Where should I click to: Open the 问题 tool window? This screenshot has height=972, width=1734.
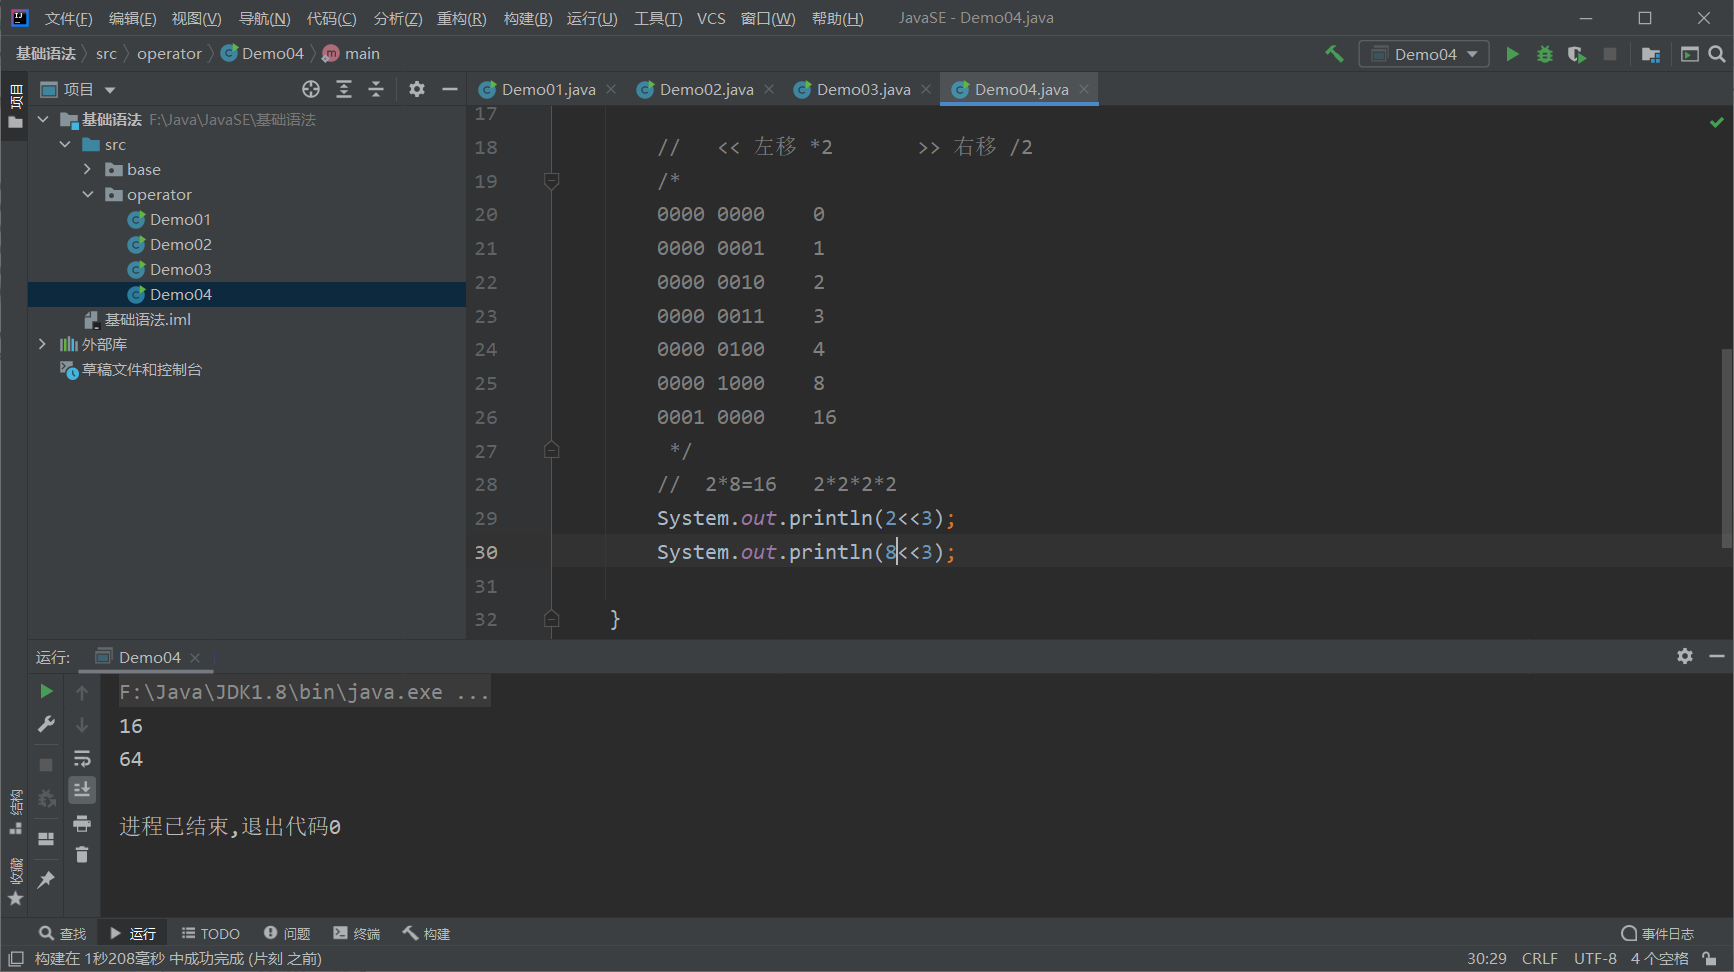coord(287,933)
